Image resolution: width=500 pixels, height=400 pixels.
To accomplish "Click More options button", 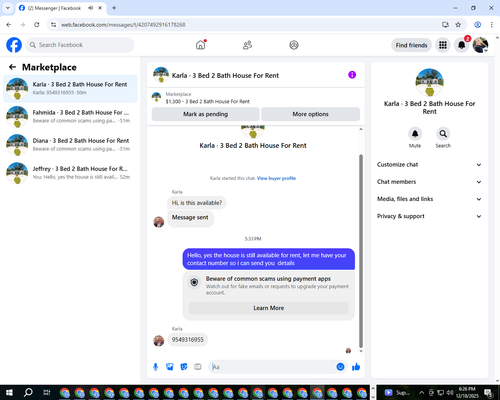I will point(310,114).
